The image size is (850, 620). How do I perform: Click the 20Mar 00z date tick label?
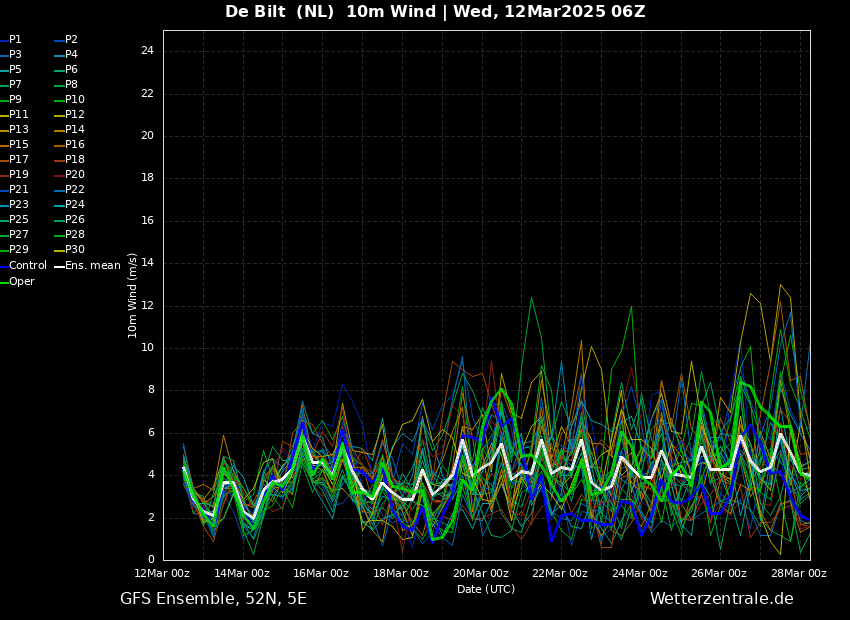pos(481,573)
